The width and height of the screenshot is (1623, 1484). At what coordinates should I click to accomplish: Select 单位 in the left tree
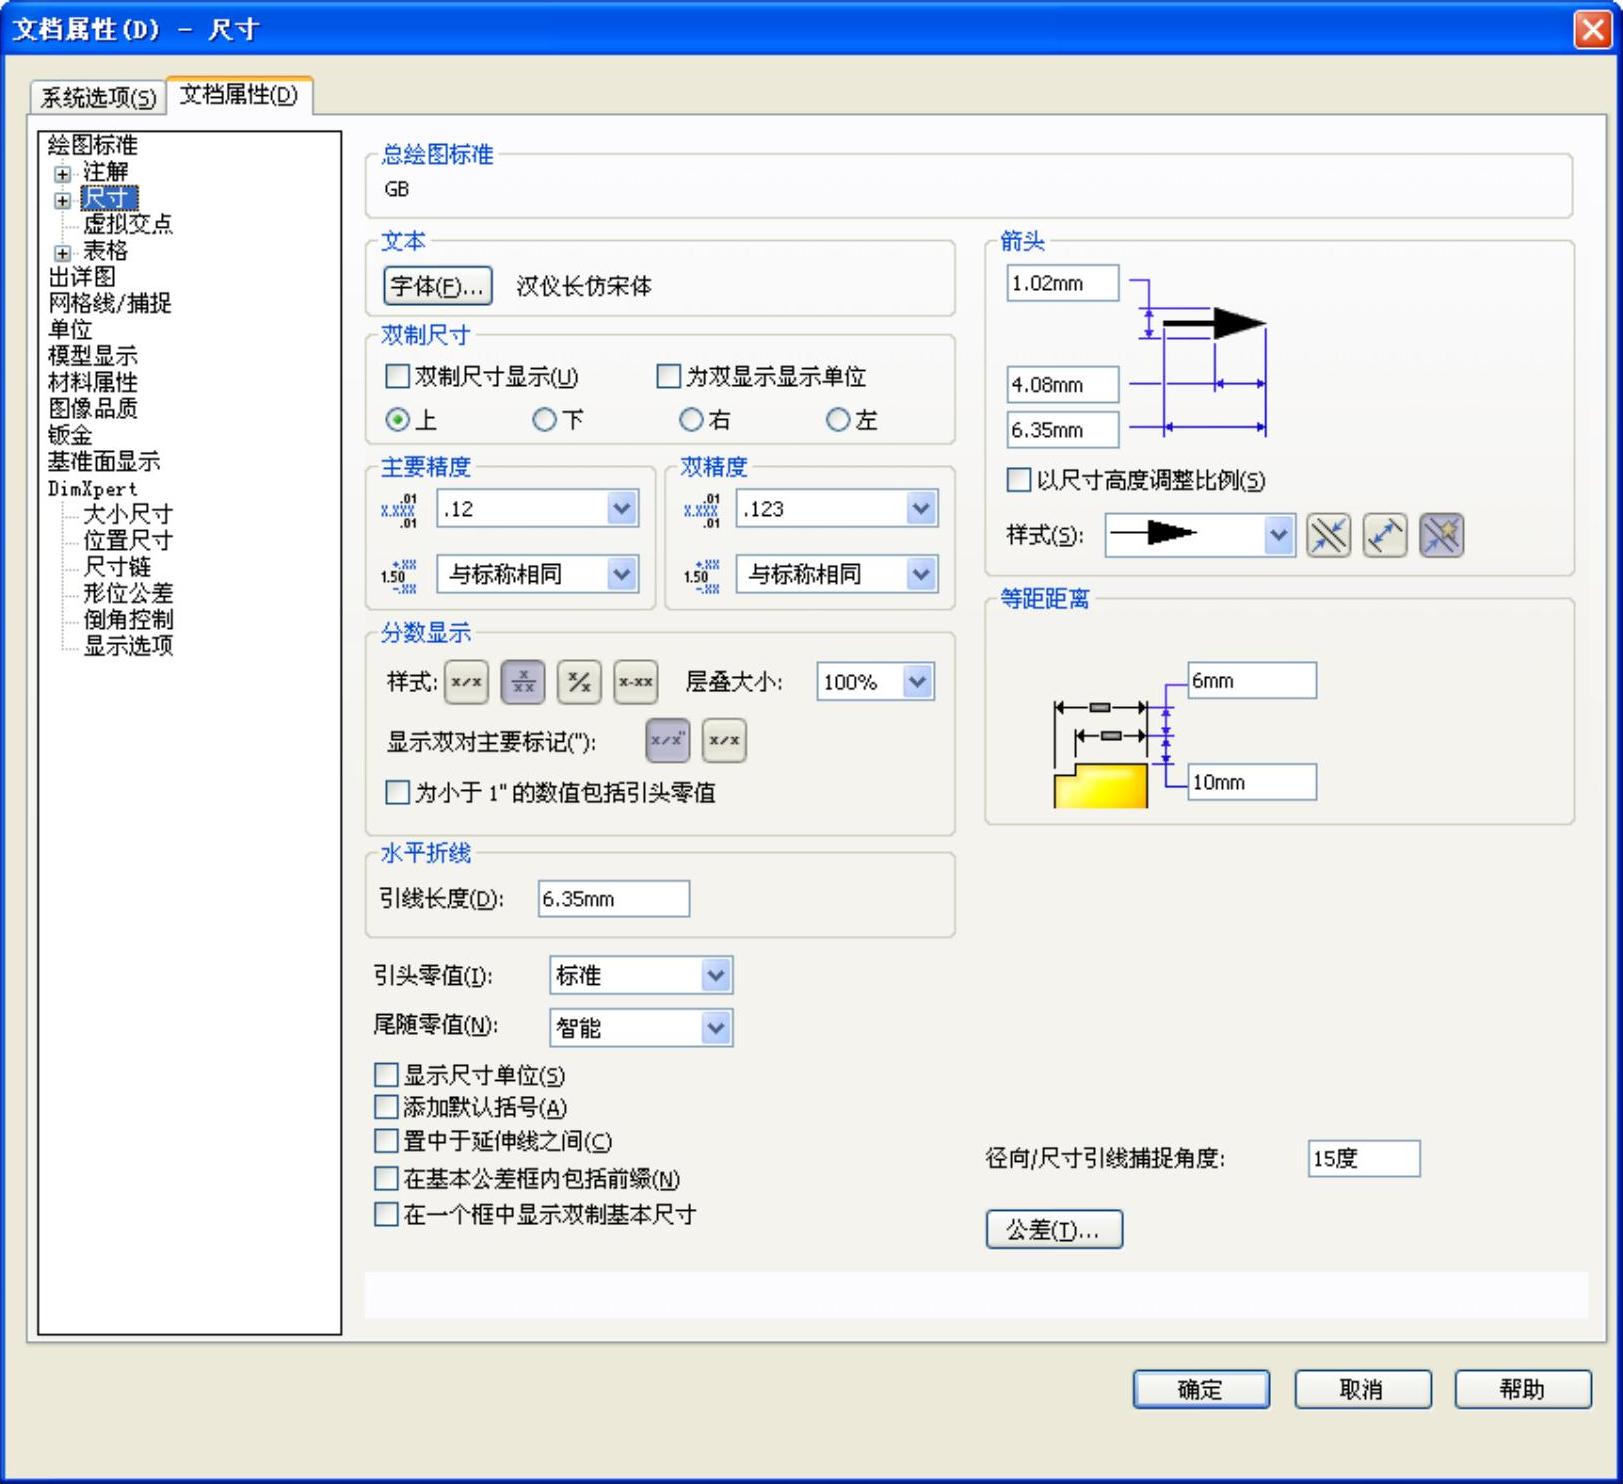point(70,329)
